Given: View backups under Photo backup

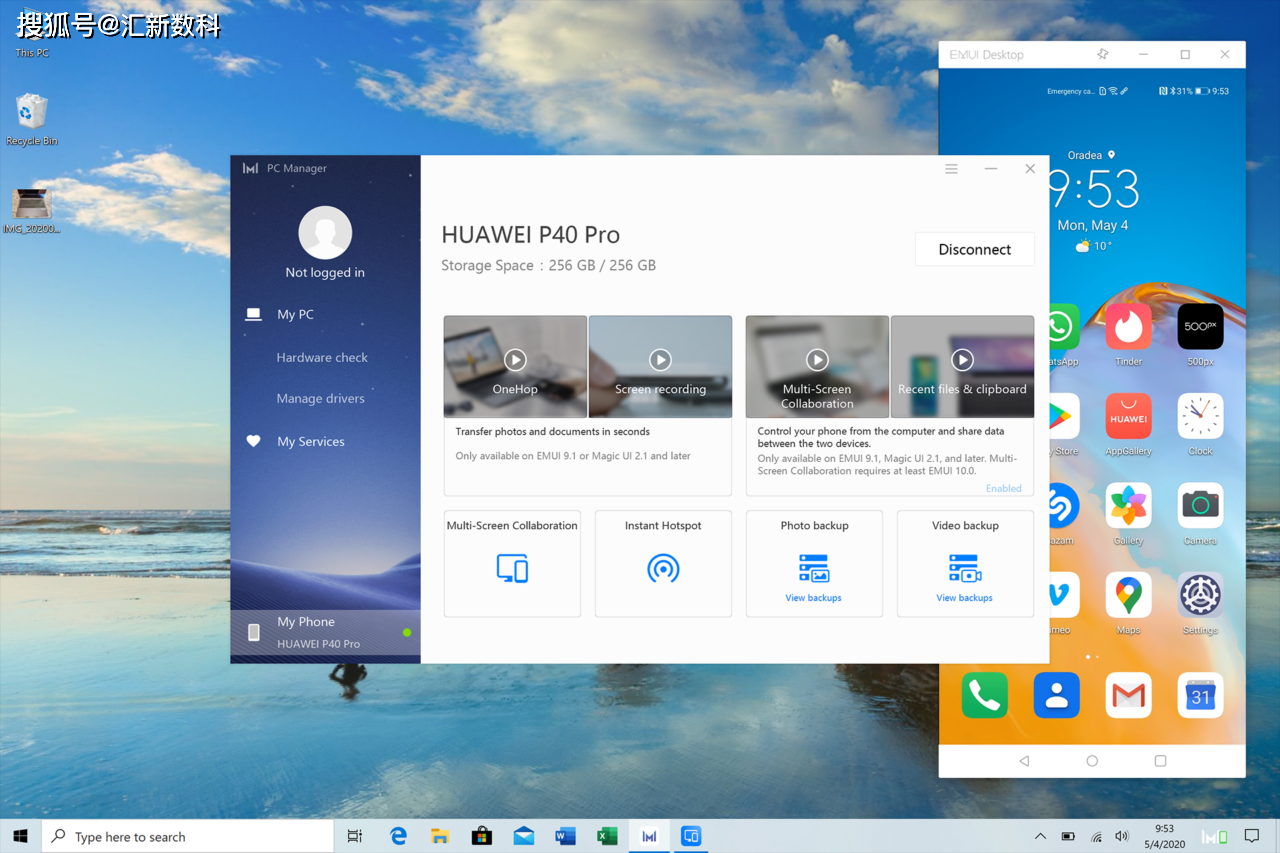Looking at the screenshot, I should (813, 598).
